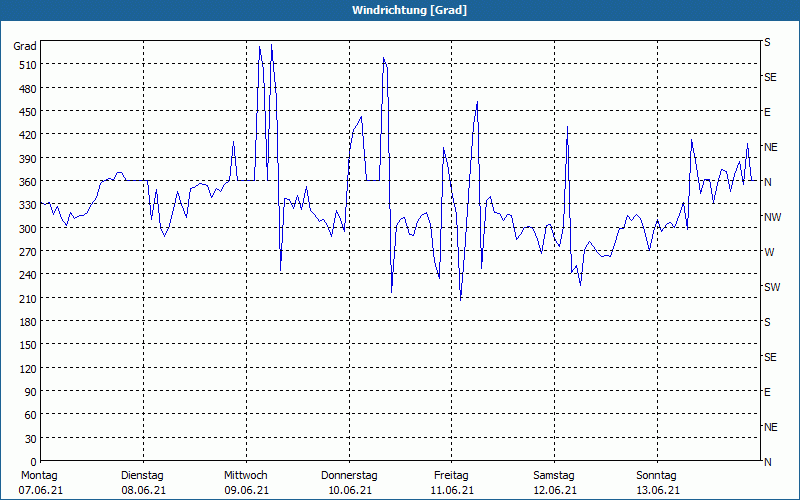Select the "Sonntag" day label
This screenshot has height=500, width=800.
(656, 476)
